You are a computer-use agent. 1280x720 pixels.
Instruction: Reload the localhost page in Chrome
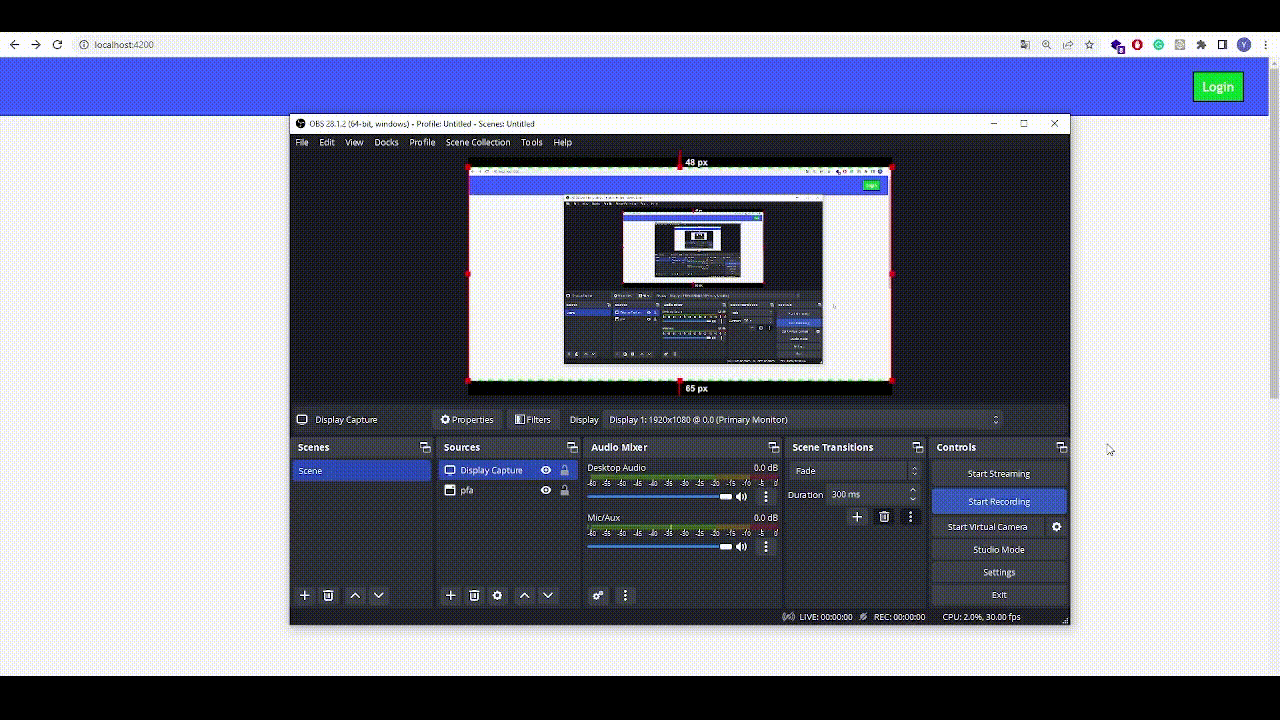(x=57, y=45)
